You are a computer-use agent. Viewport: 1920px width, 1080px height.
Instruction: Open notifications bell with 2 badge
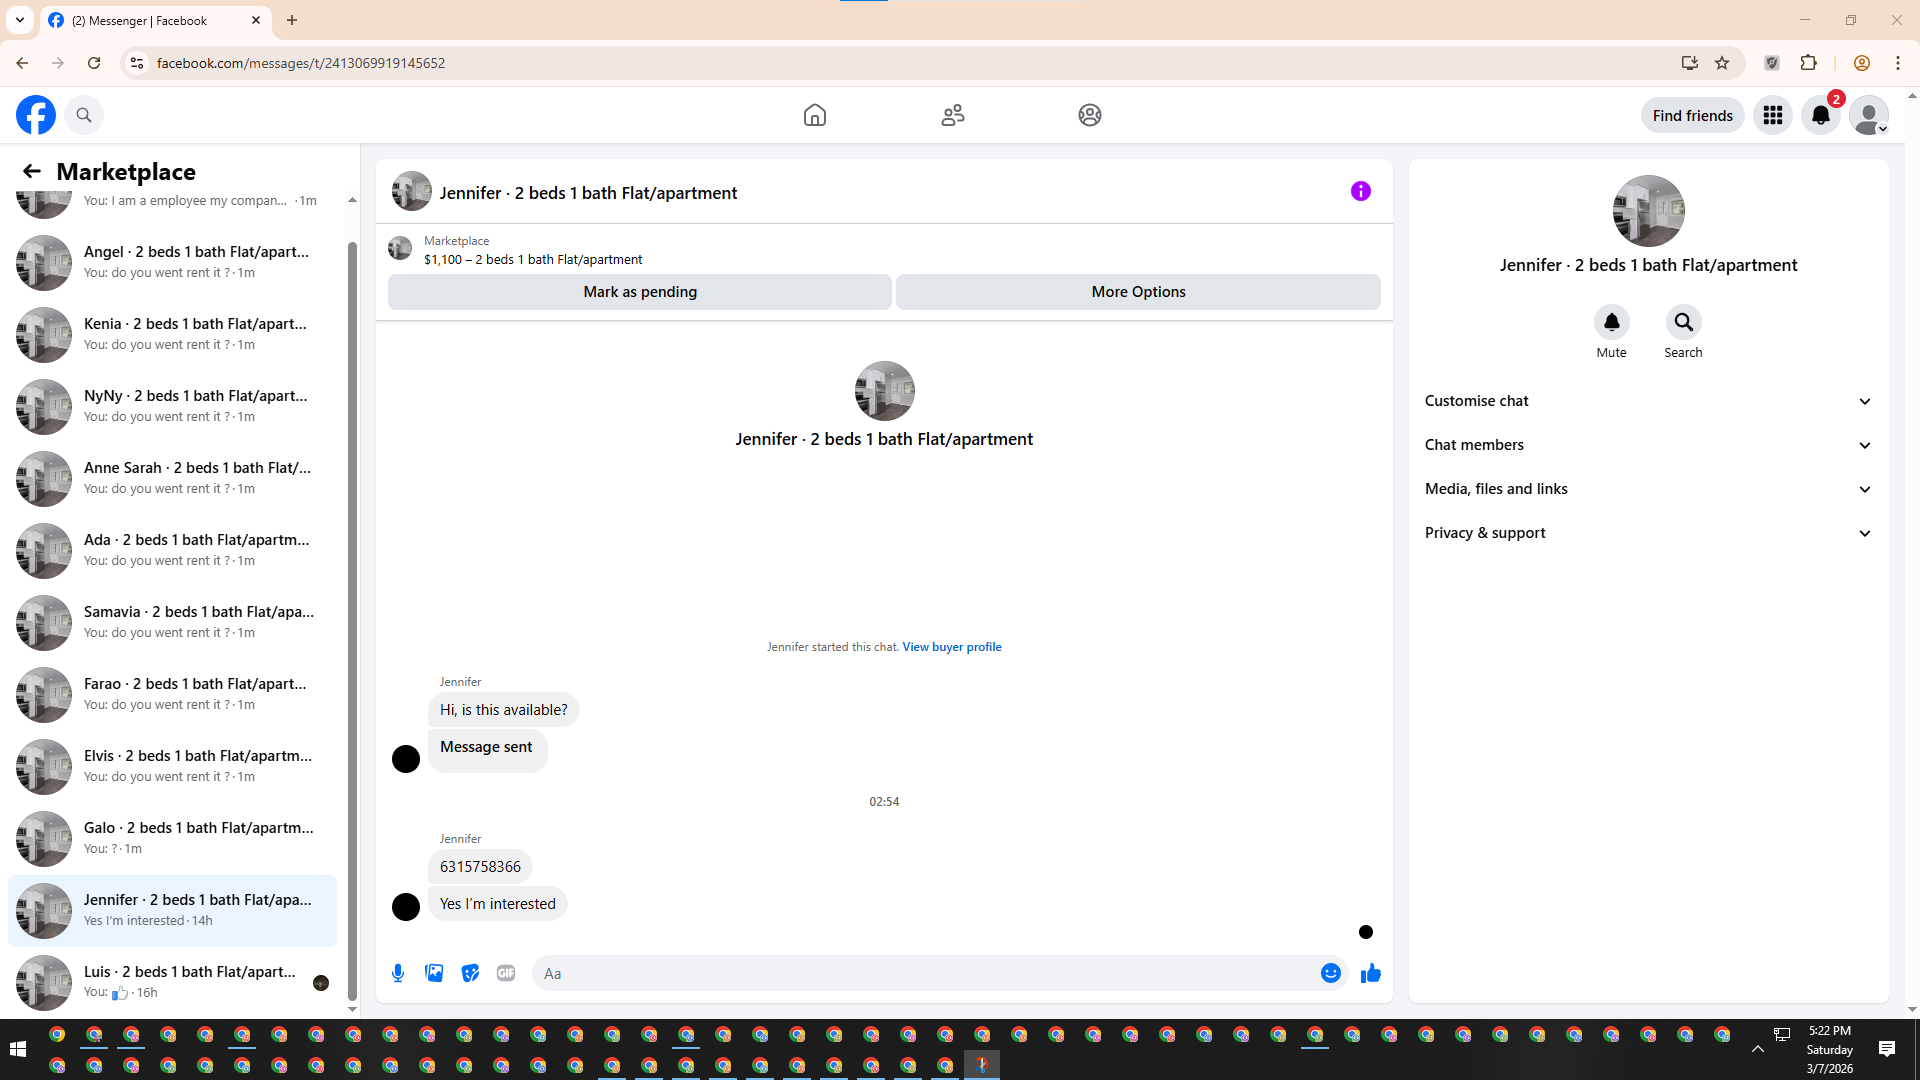coord(1821,115)
